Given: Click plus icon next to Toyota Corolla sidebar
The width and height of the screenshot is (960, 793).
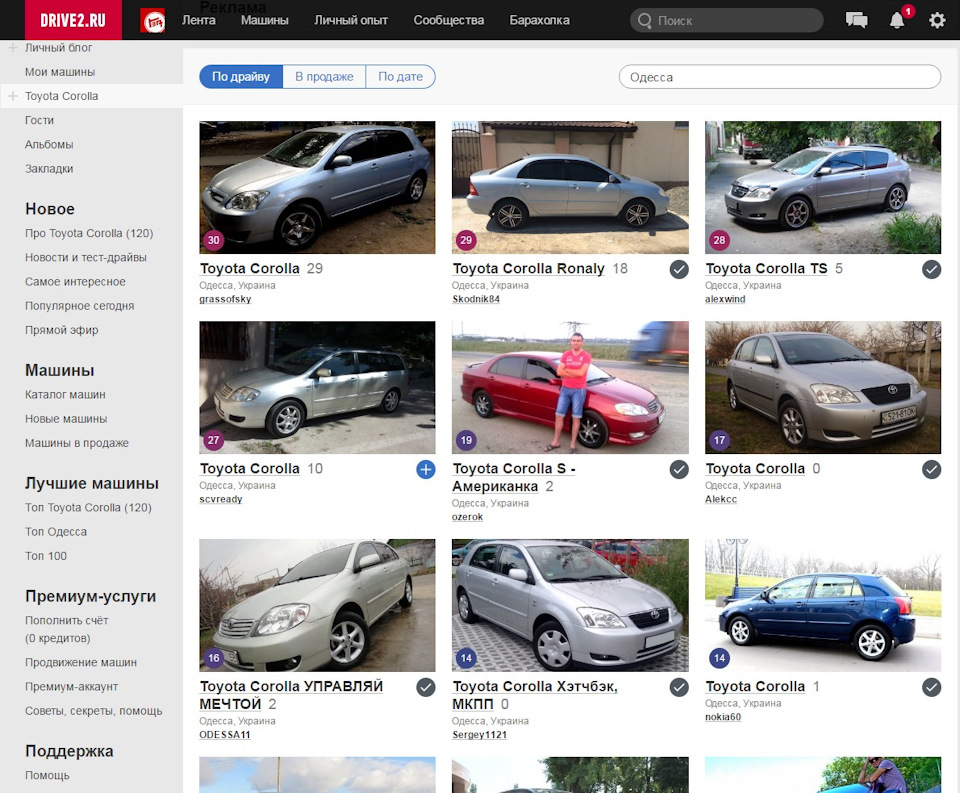Looking at the screenshot, I should 12,96.
